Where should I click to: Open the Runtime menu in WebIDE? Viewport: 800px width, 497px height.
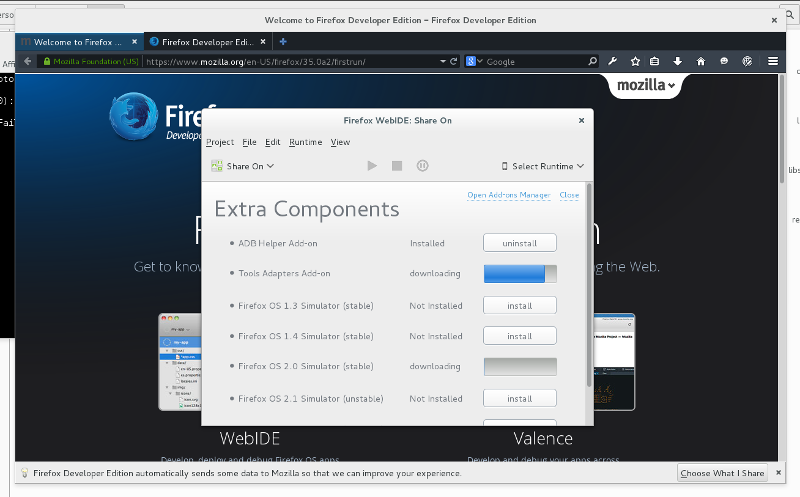pyautogui.click(x=306, y=142)
